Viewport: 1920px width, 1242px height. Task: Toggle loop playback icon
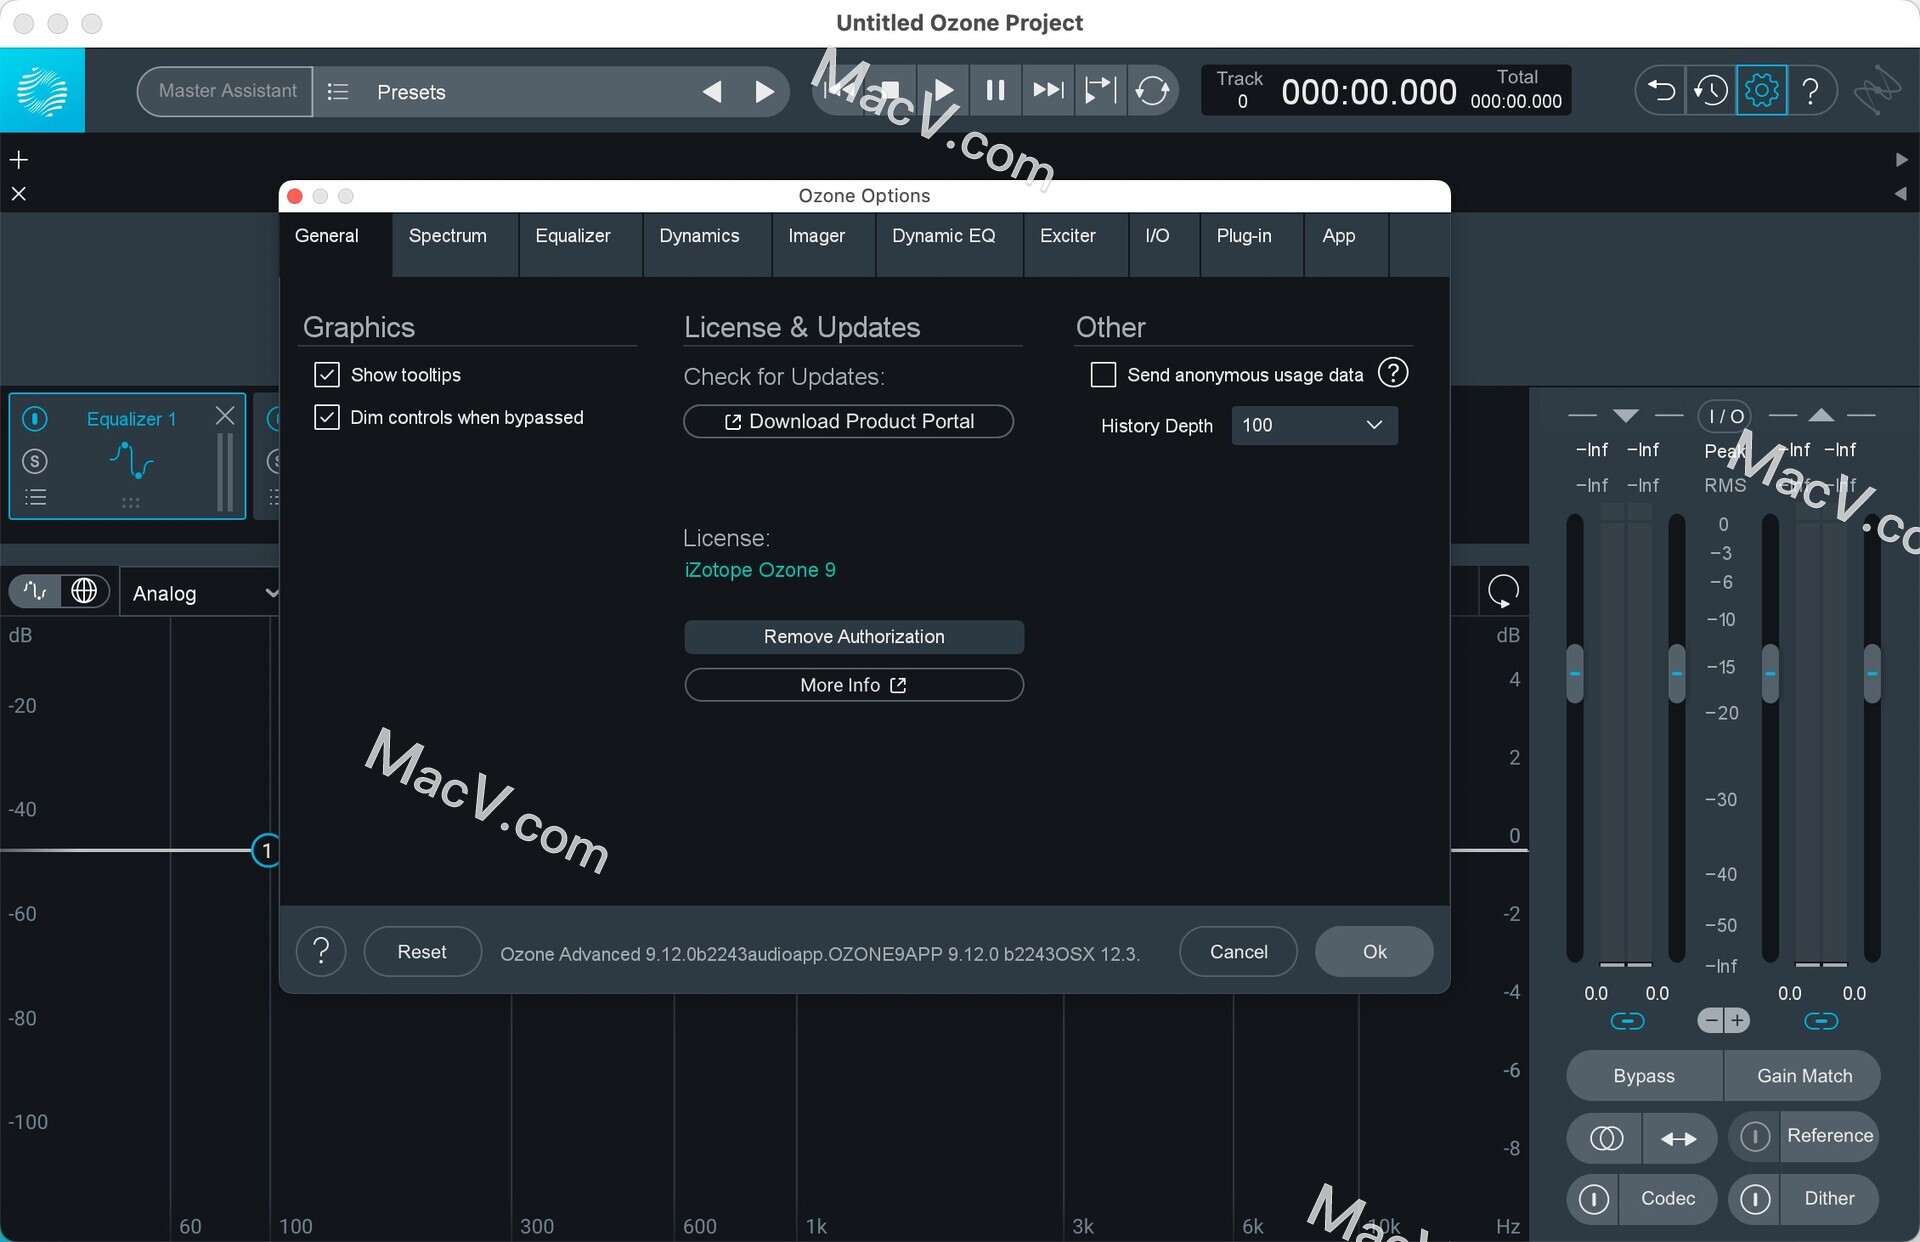coord(1152,91)
